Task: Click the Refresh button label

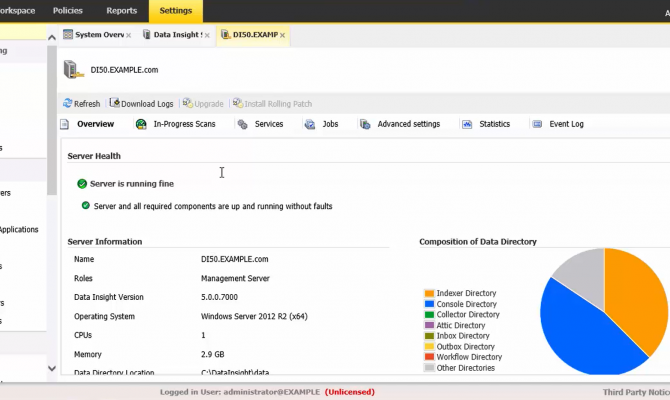Action: pyautogui.click(x=87, y=104)
